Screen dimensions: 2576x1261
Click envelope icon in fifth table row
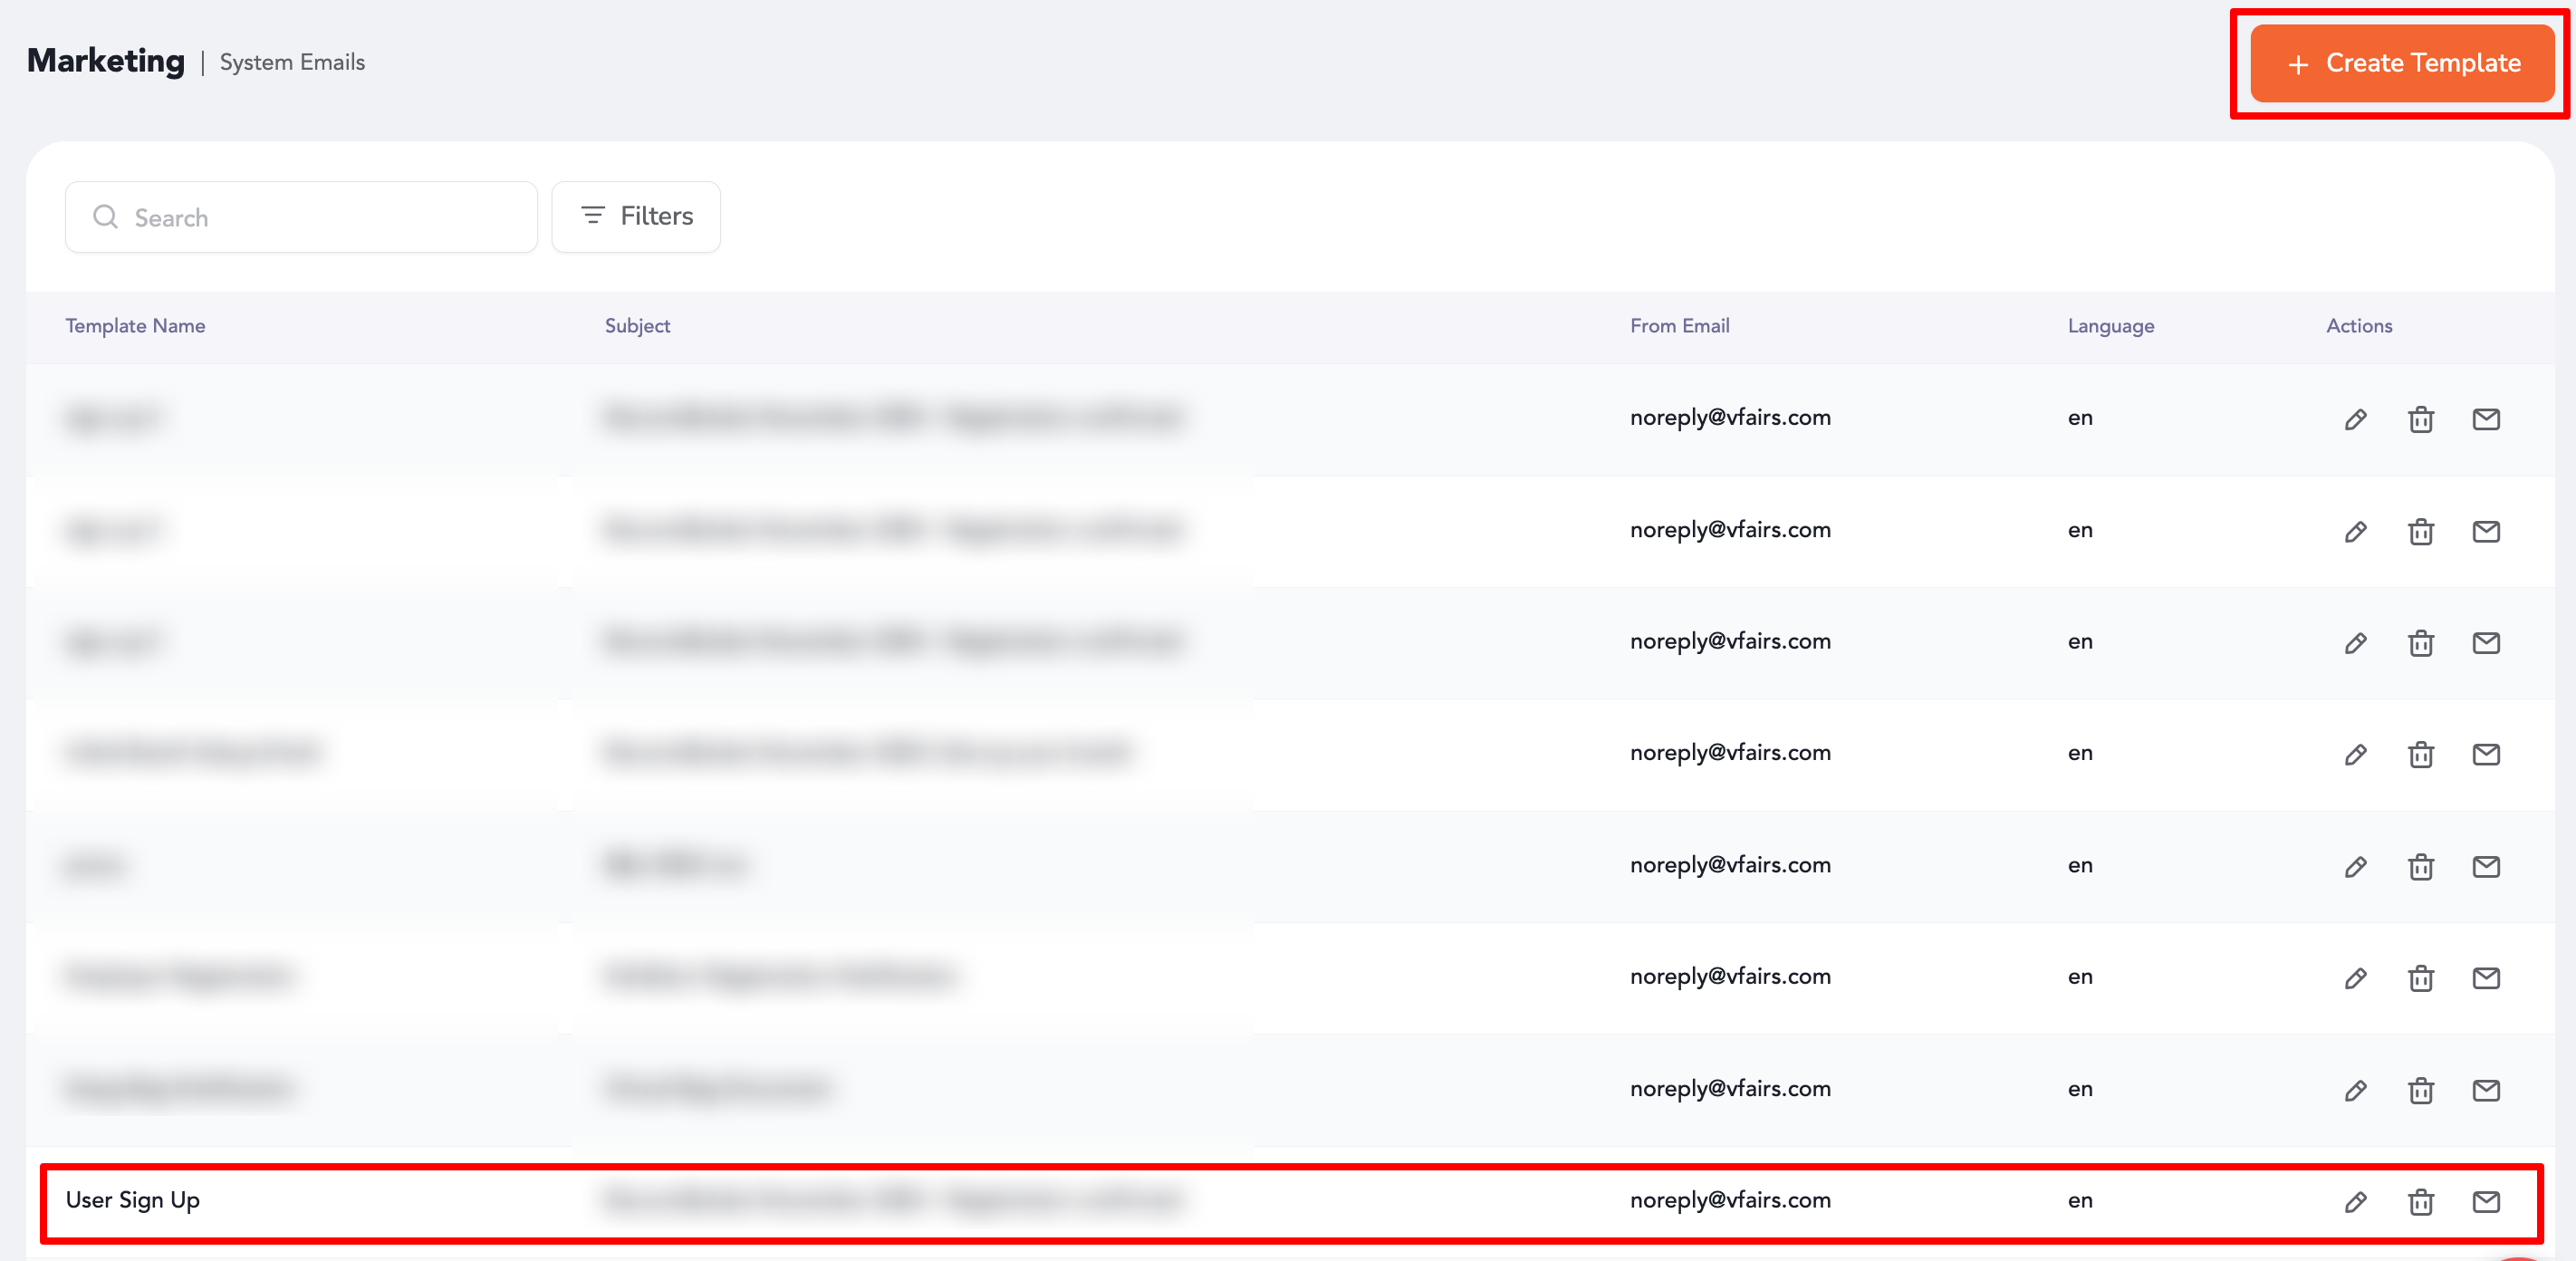pyautogui.click(x=2486, y=866)
